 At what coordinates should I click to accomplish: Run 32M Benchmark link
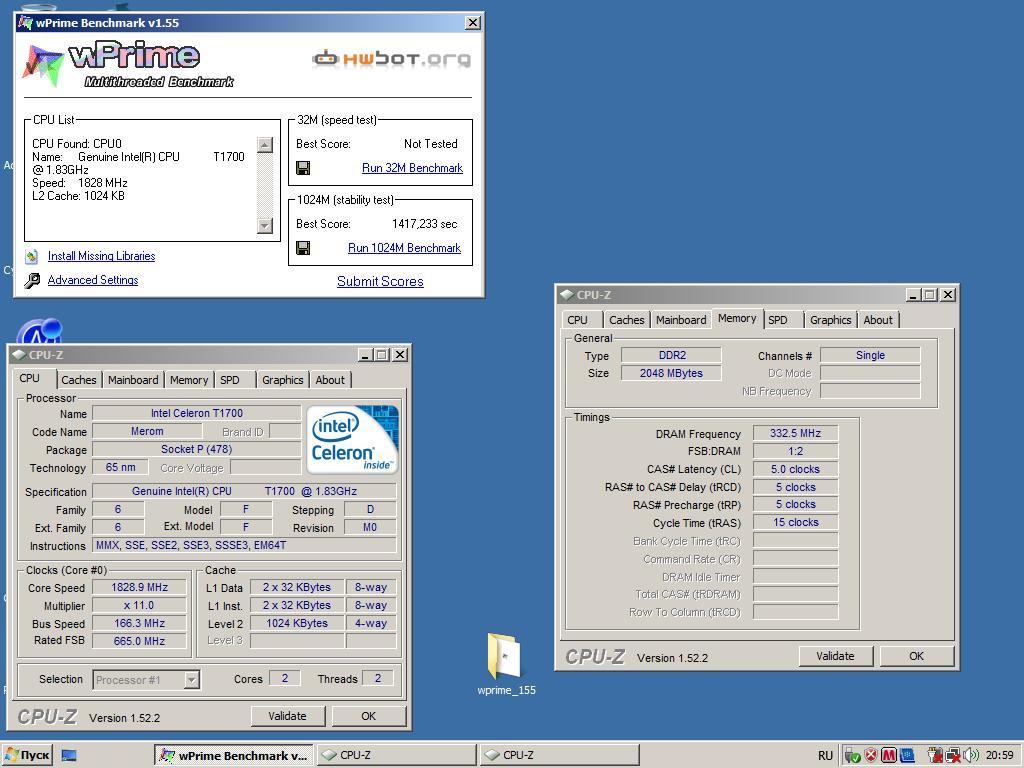(412, 168)
